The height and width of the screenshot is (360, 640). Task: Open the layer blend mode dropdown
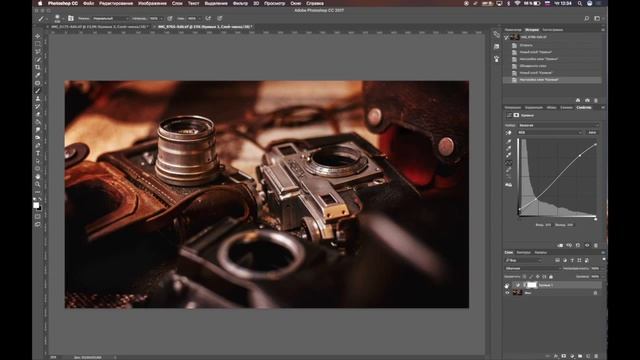tap(533, 269)
